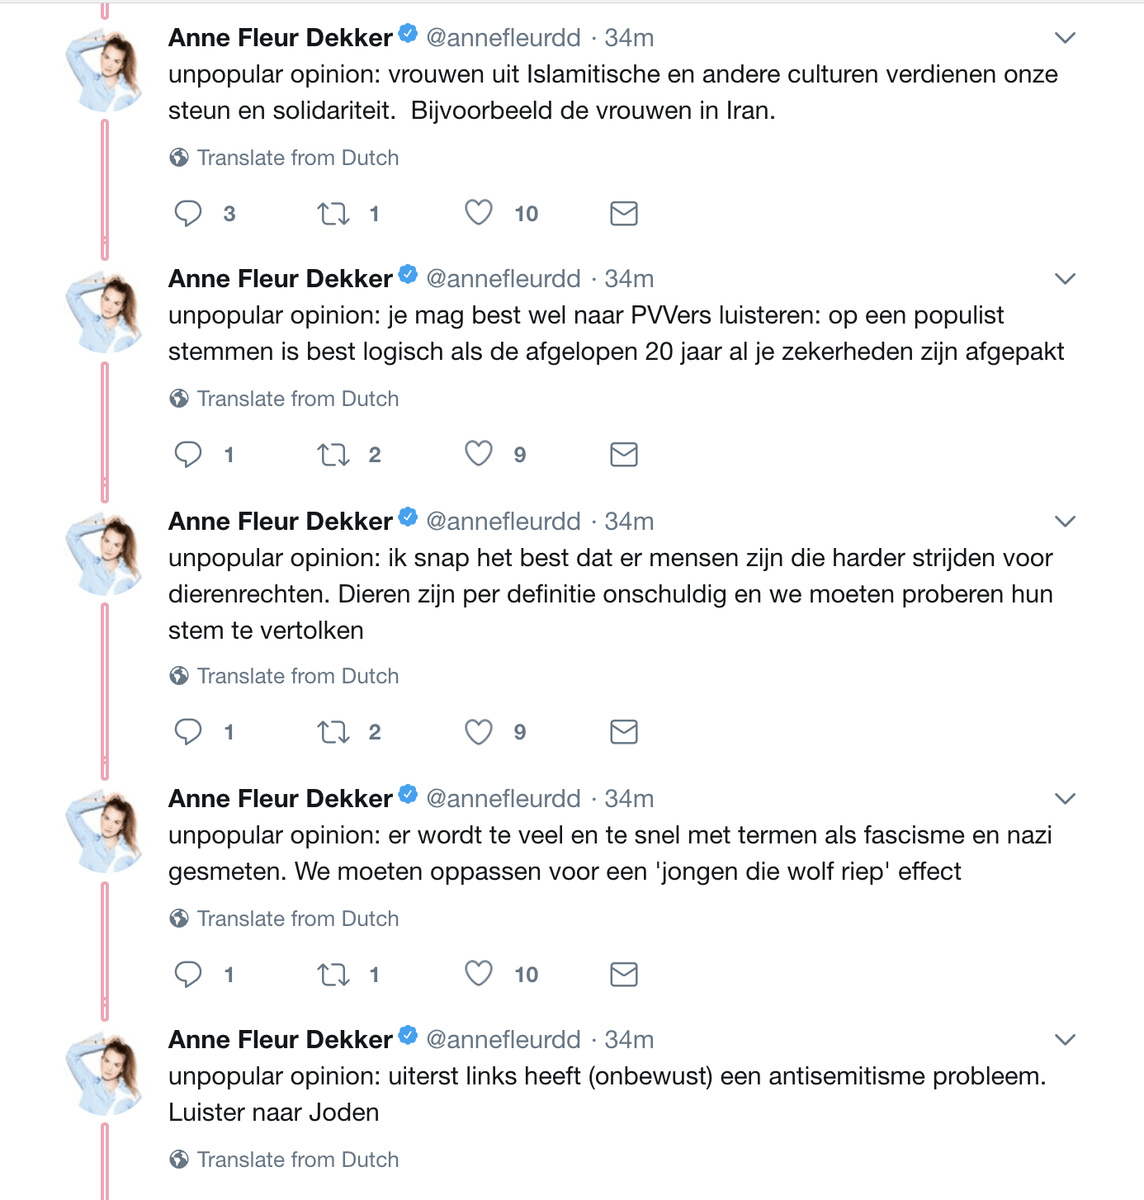
Task: Expand options for the PVVers tweet
Action: tap(1065, 278)
